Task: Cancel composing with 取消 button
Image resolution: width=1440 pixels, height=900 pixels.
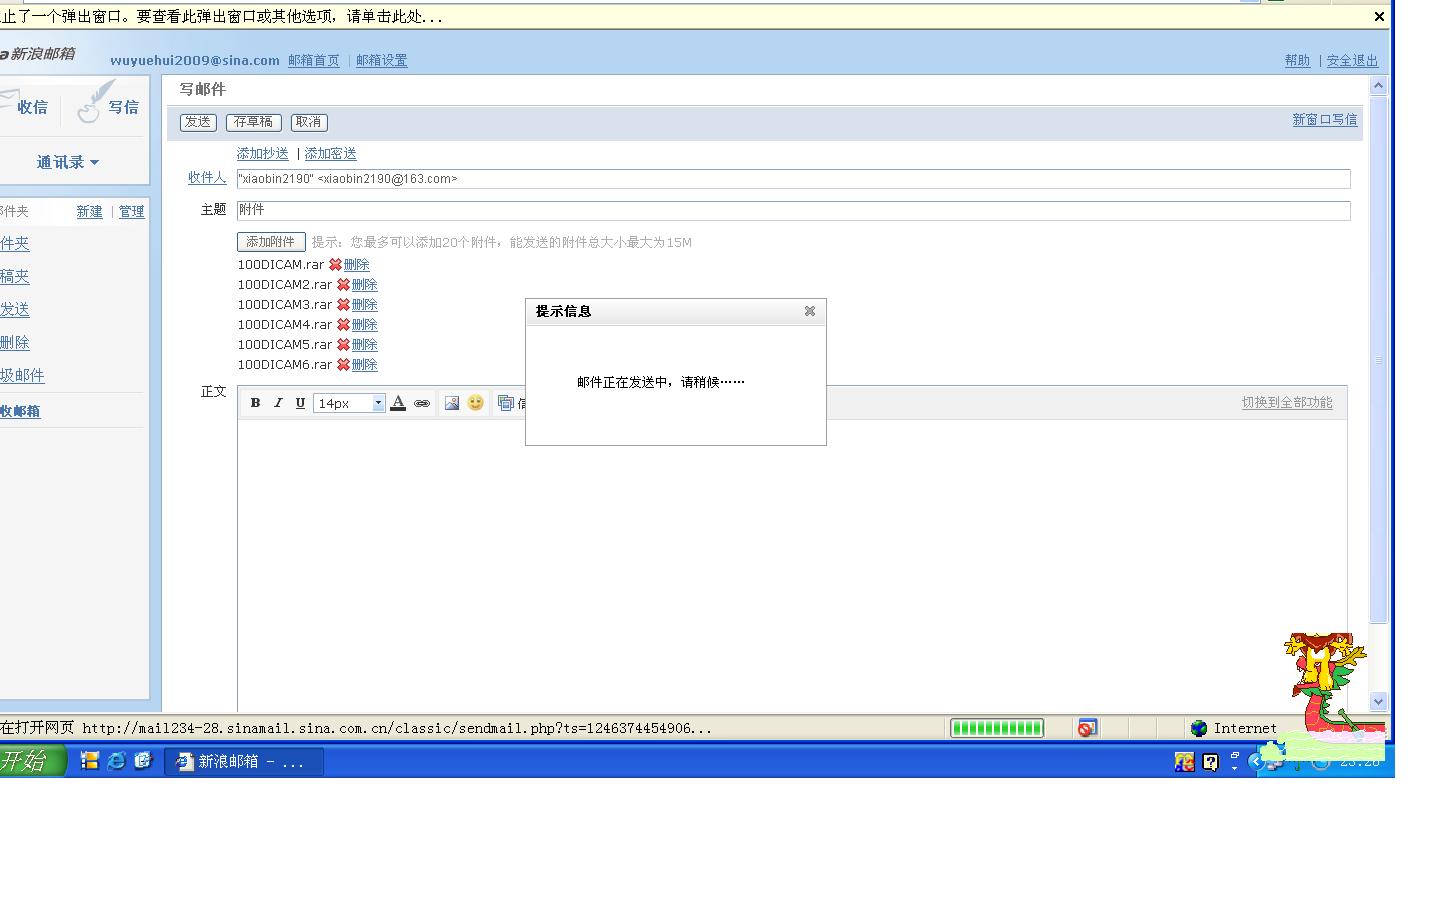Action: [x=309, y=122]
